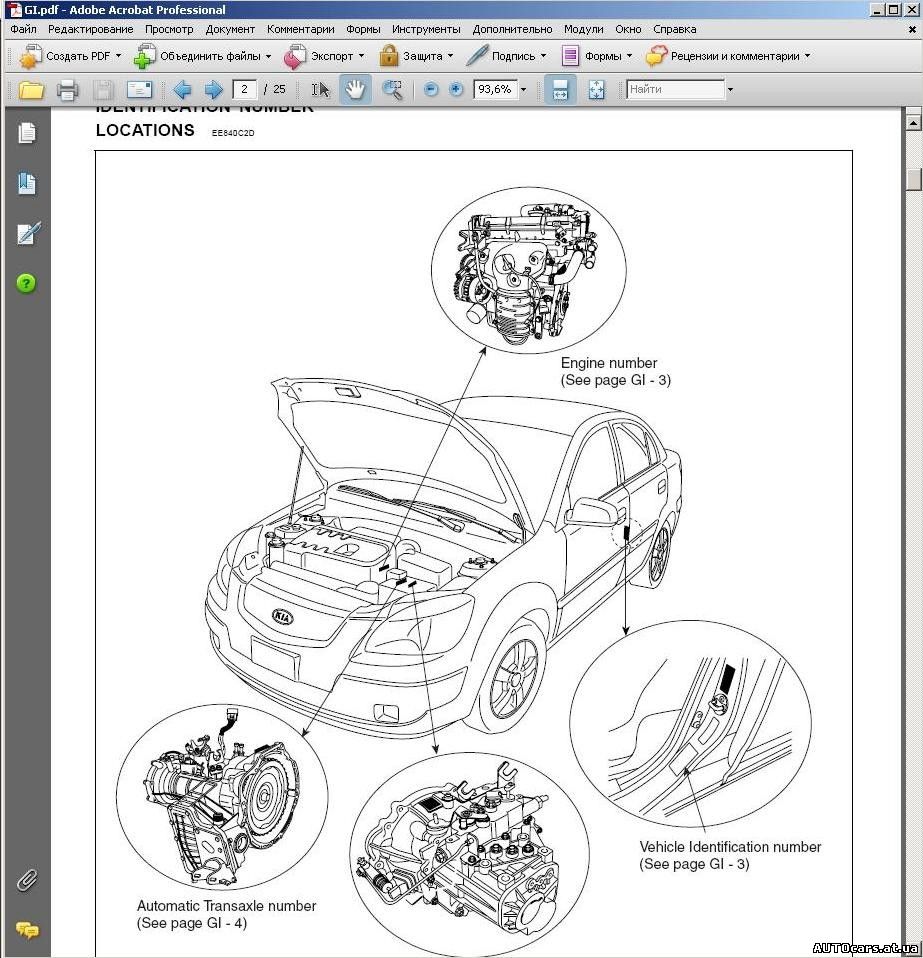Viewport: 923px width, 958px height.
Task: Click the Объединить файлы icon
Action: pyautogui.click(x=145, y=56)
